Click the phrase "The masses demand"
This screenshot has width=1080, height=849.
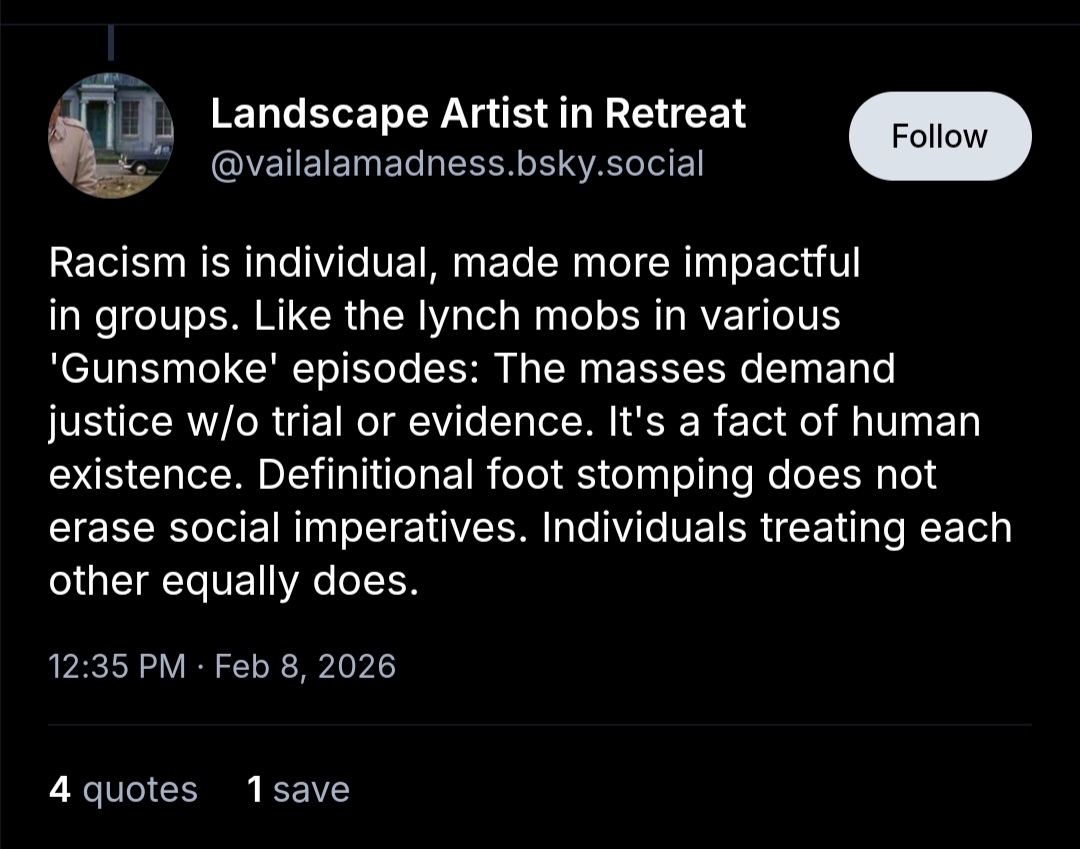point(694,369)
